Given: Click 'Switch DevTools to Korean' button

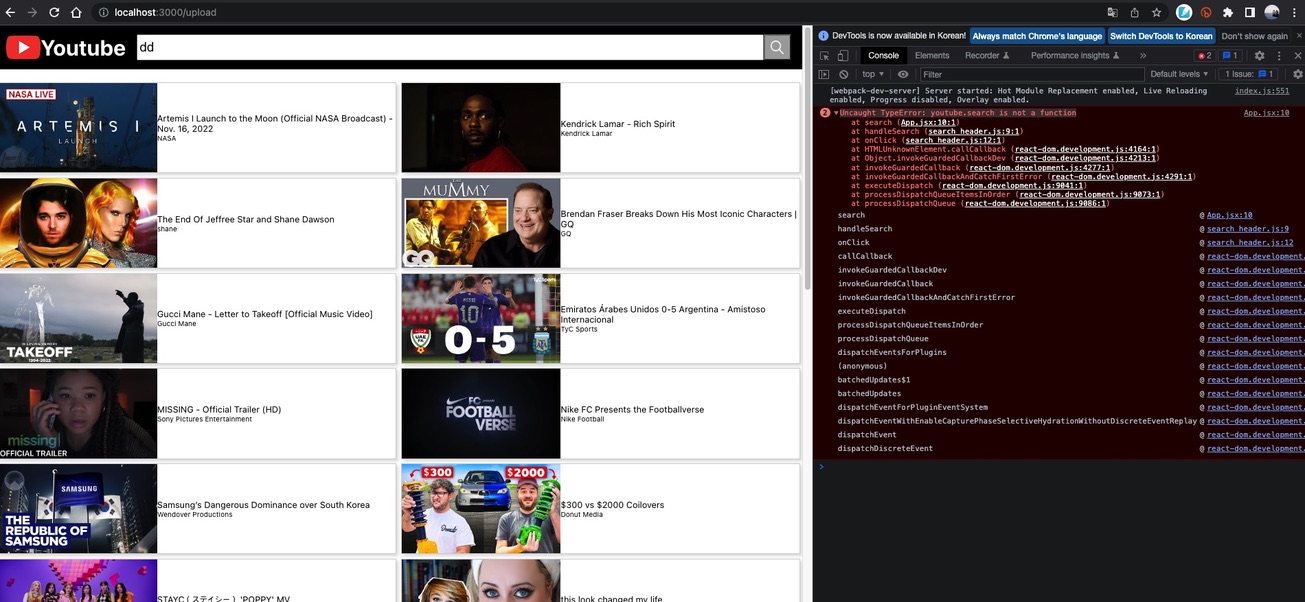Looking at the screenshot, I should tap(1161, 36).
